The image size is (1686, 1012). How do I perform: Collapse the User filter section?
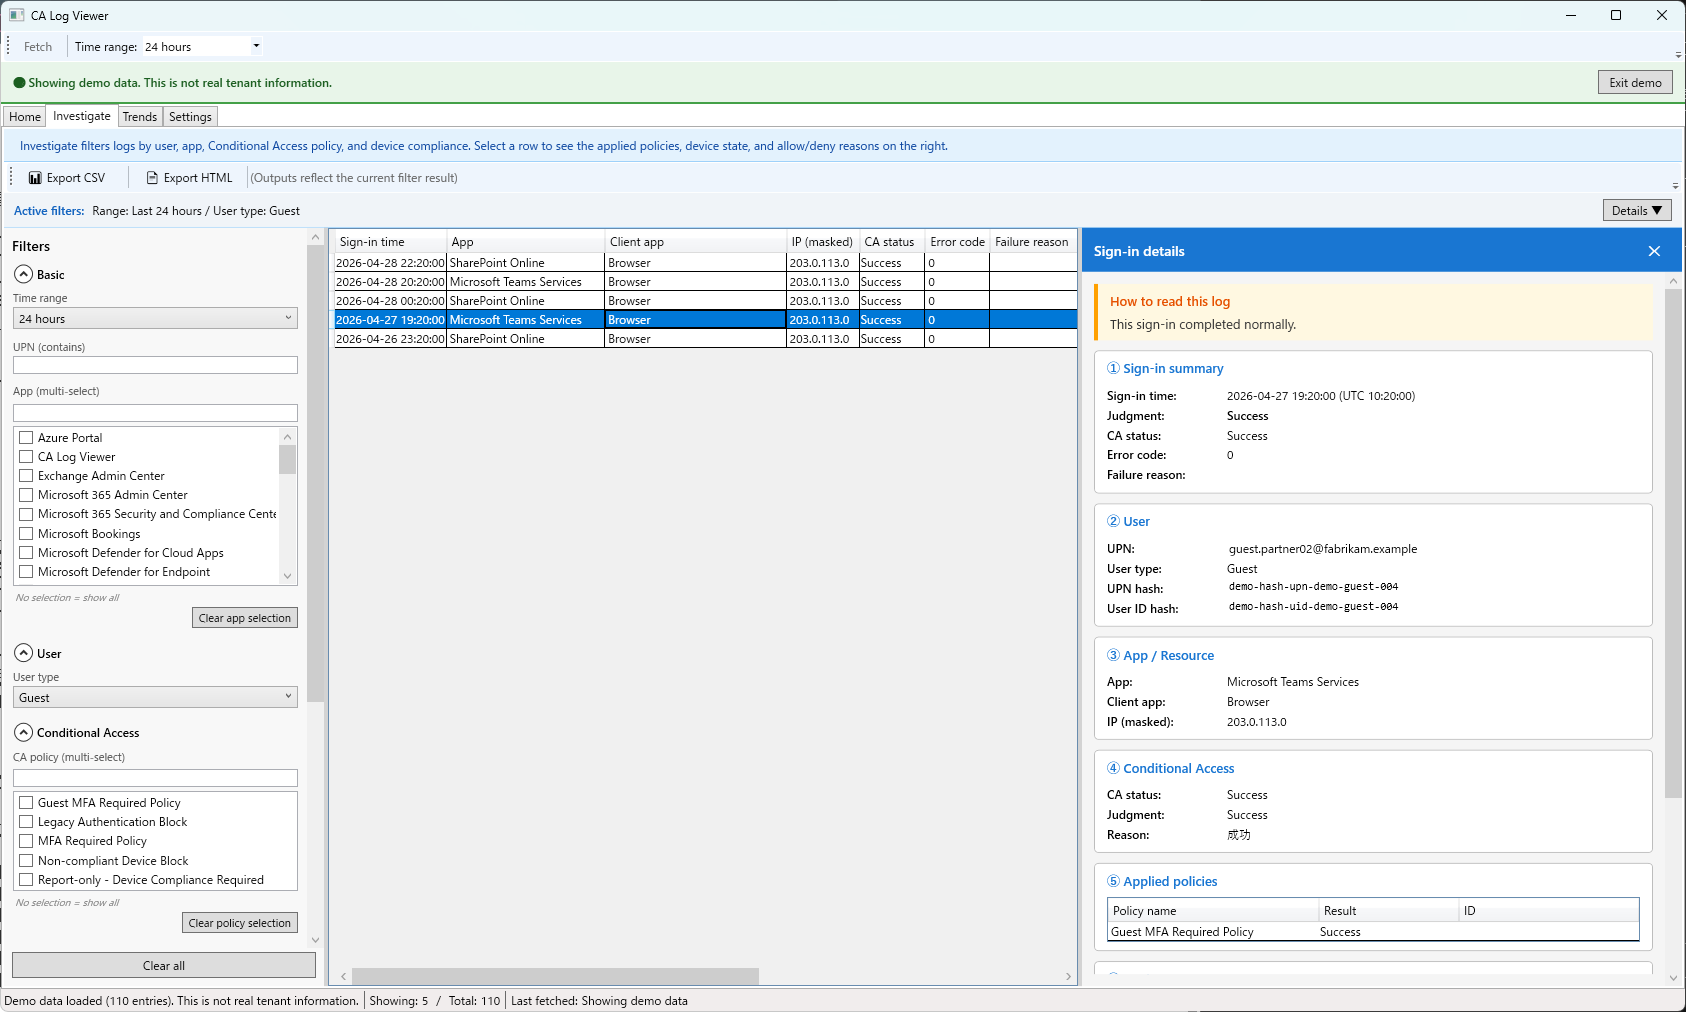[23, 653]
